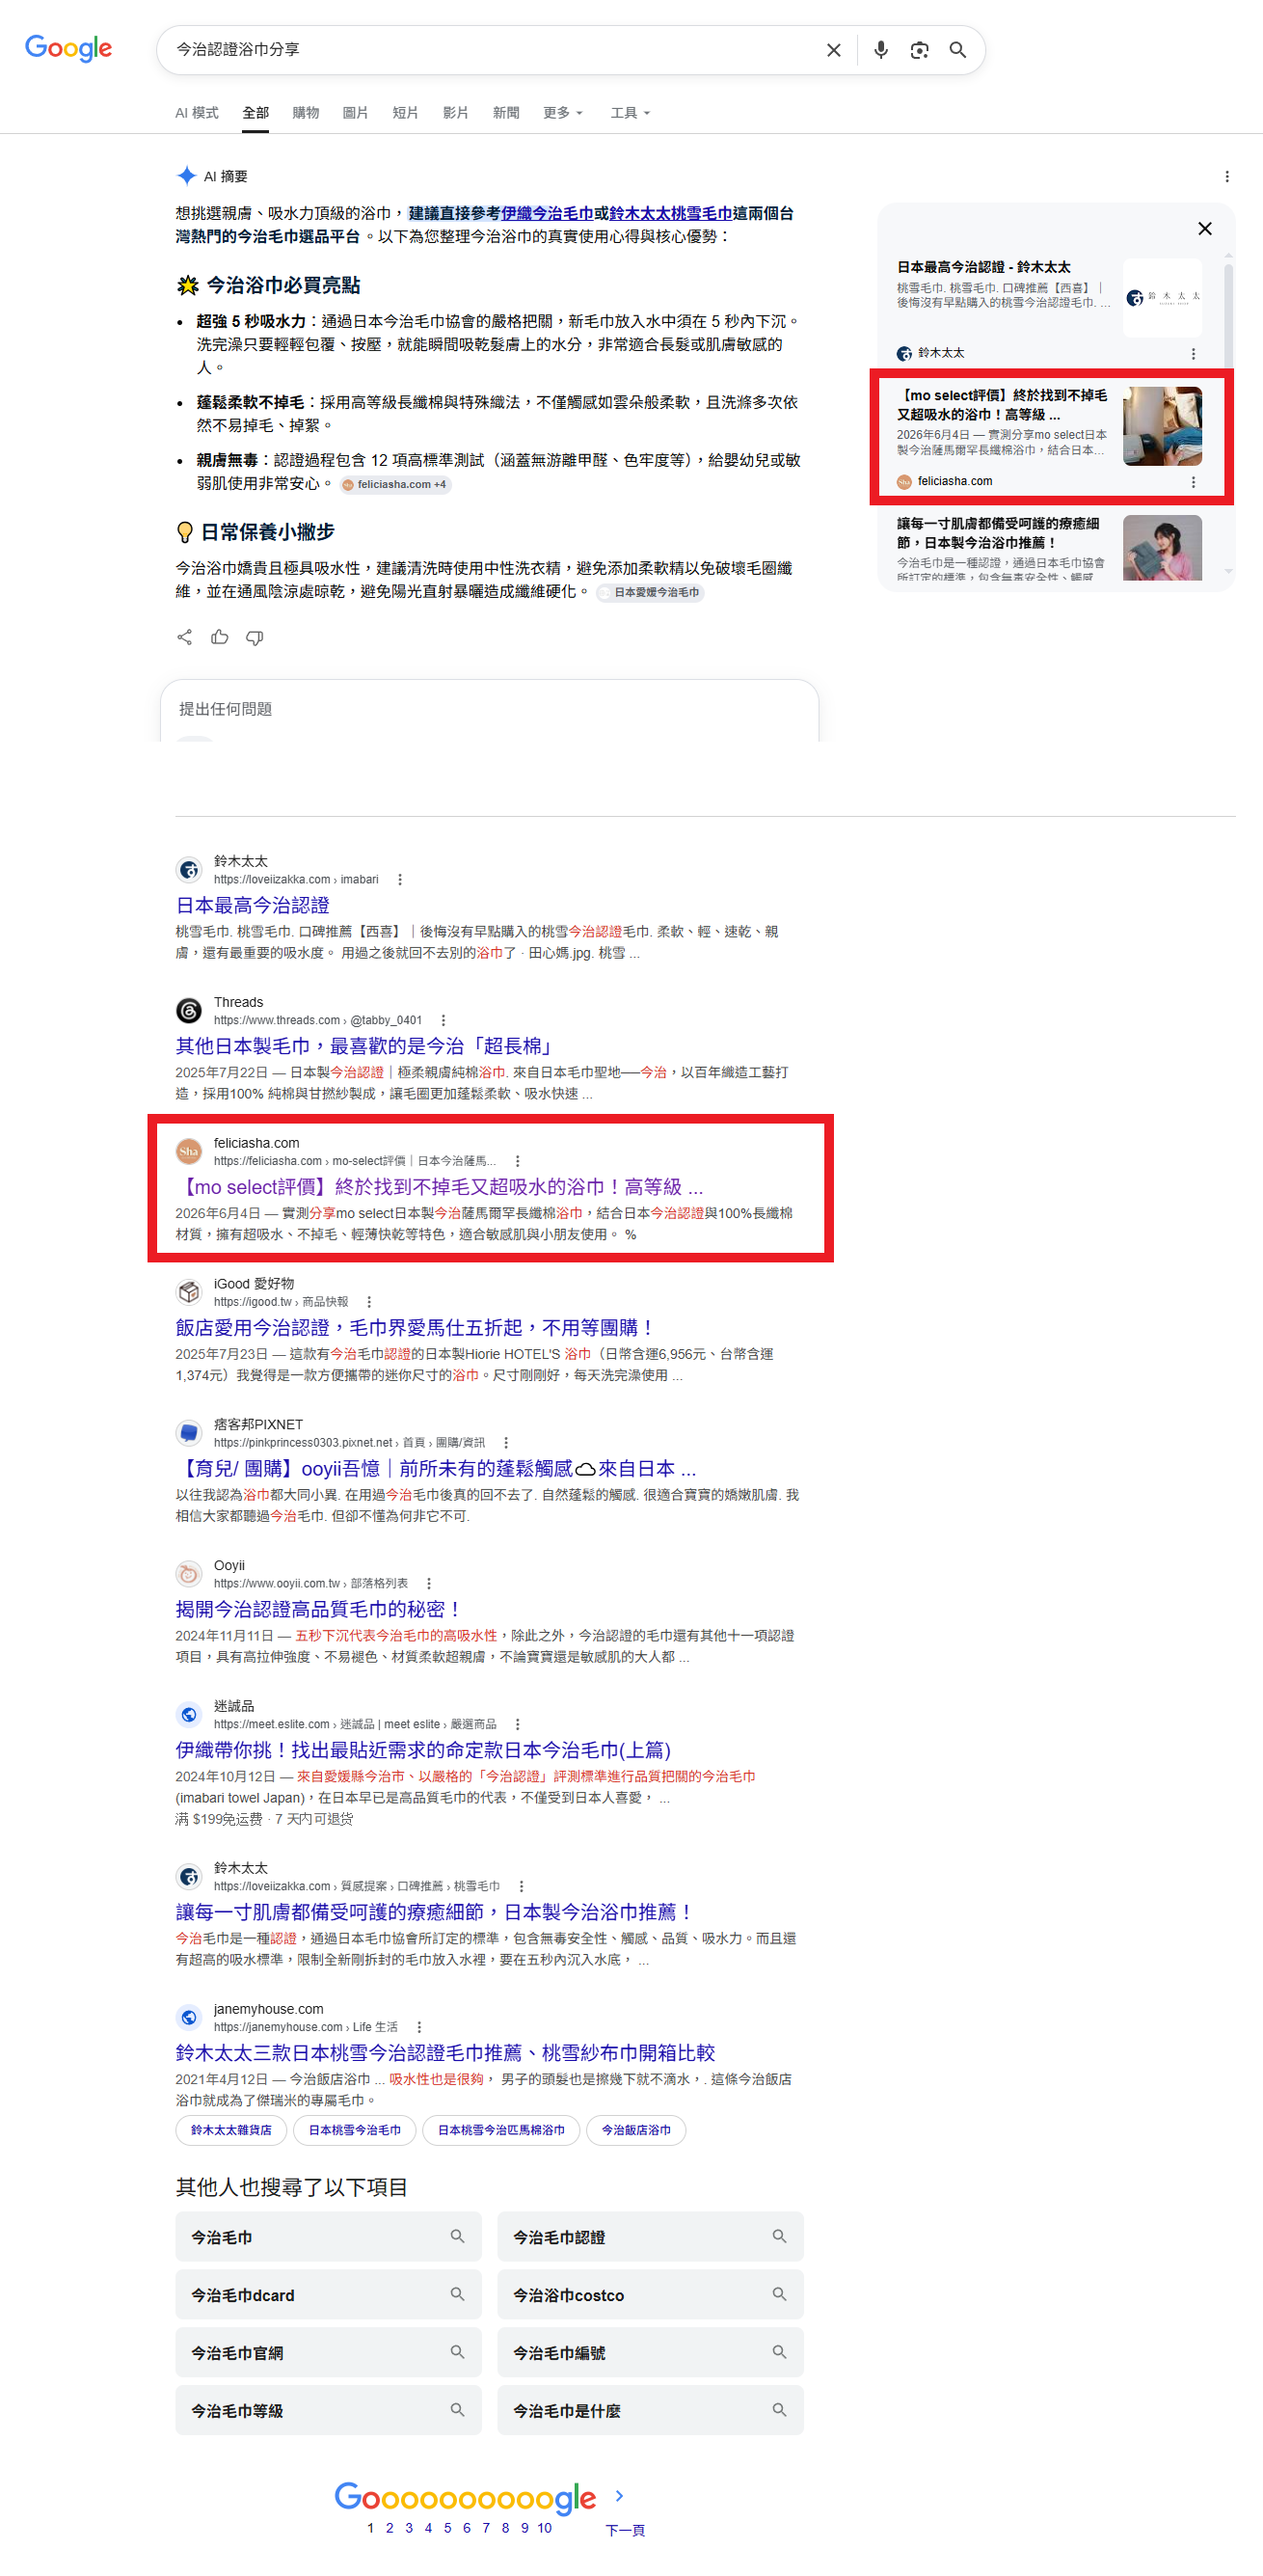Open result 伊織帶你挑！找出最貼近需求的命定款

(x=423, y=1750)
